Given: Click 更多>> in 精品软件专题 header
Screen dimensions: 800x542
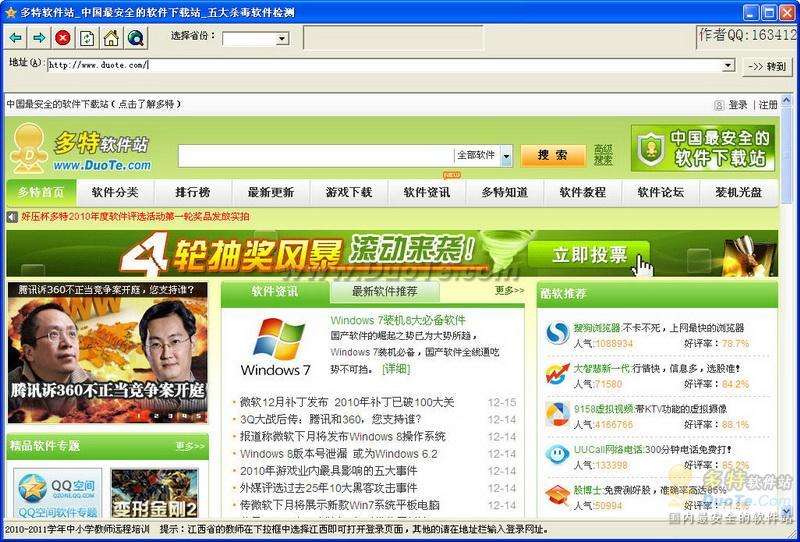Looking at the screenshot, I should 190,446.
